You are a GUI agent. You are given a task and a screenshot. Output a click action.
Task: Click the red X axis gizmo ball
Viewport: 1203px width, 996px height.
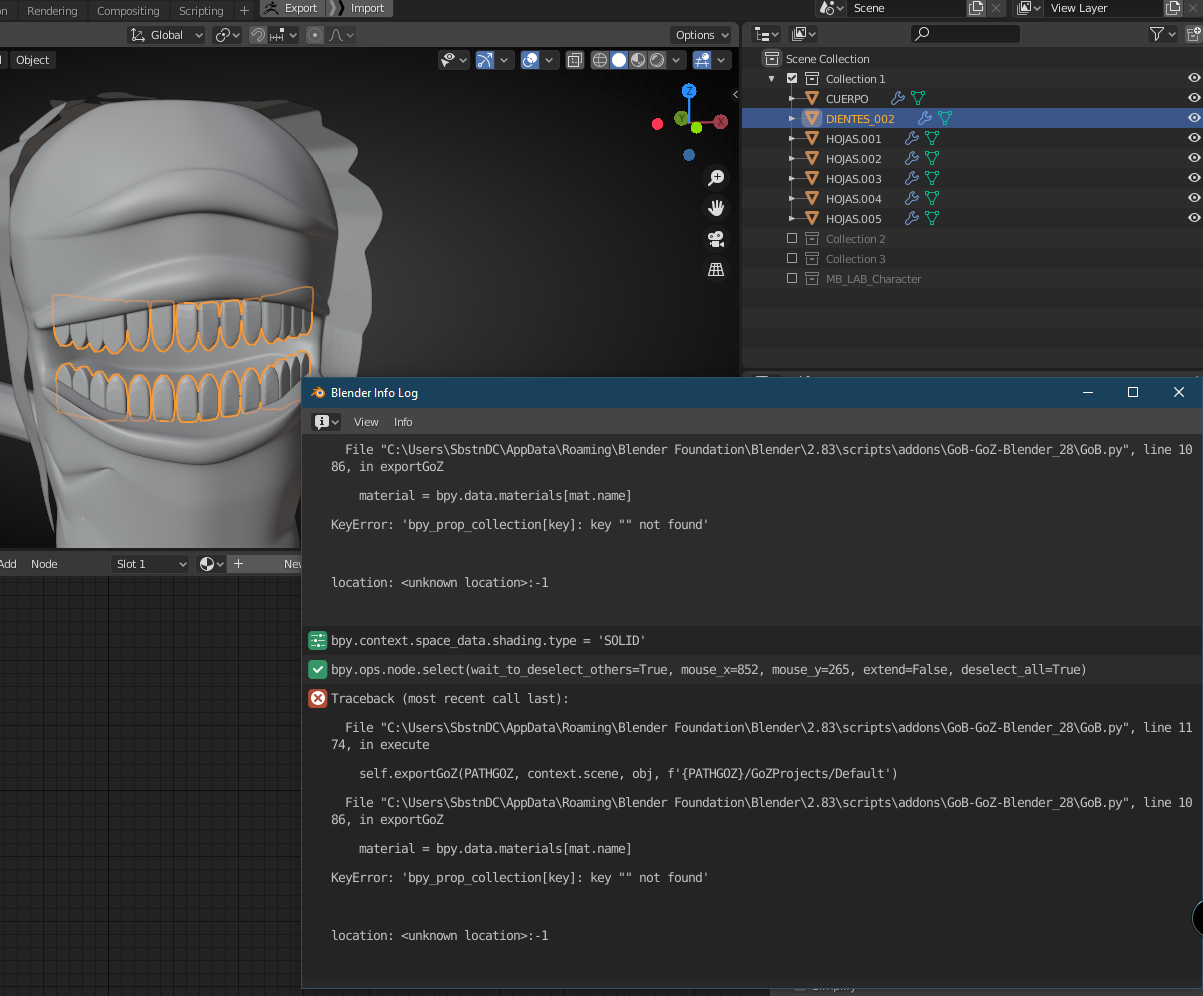point(721,122)
